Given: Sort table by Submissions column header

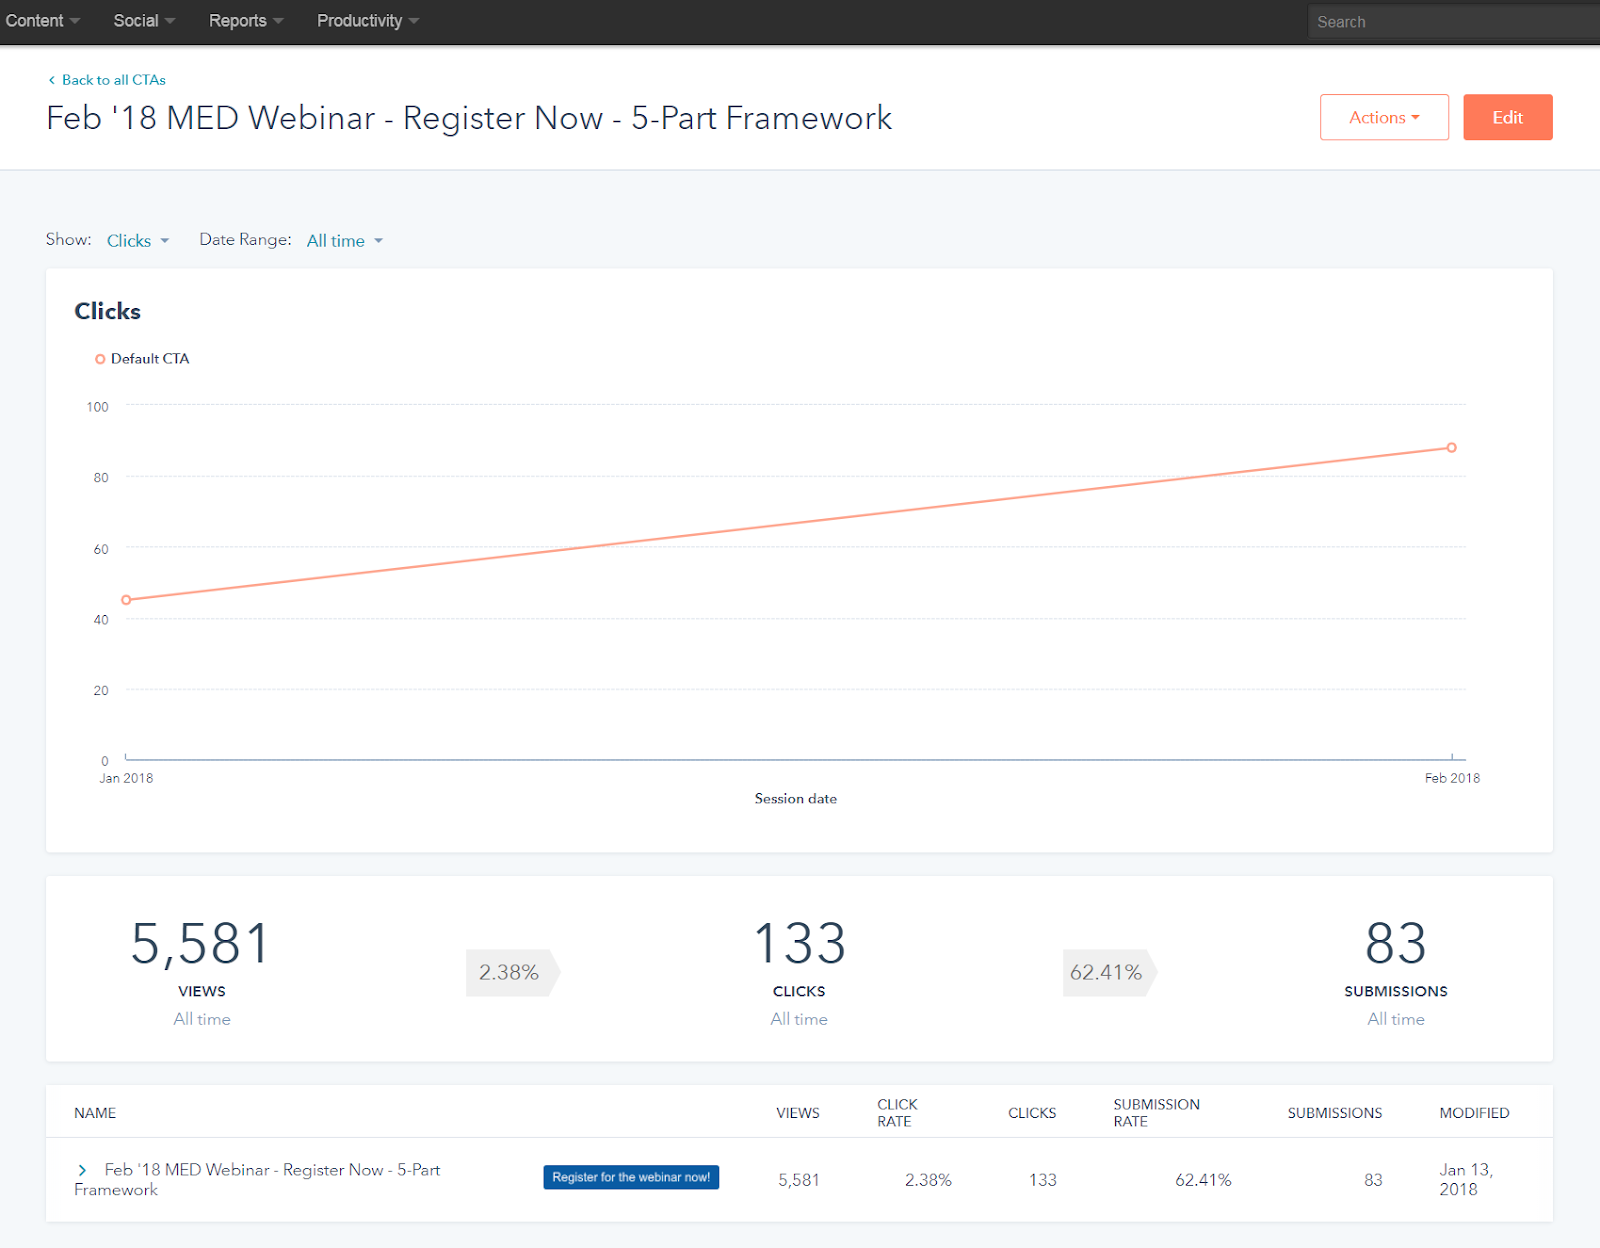Looking at the screenshot, I should click(1334, 1113).
